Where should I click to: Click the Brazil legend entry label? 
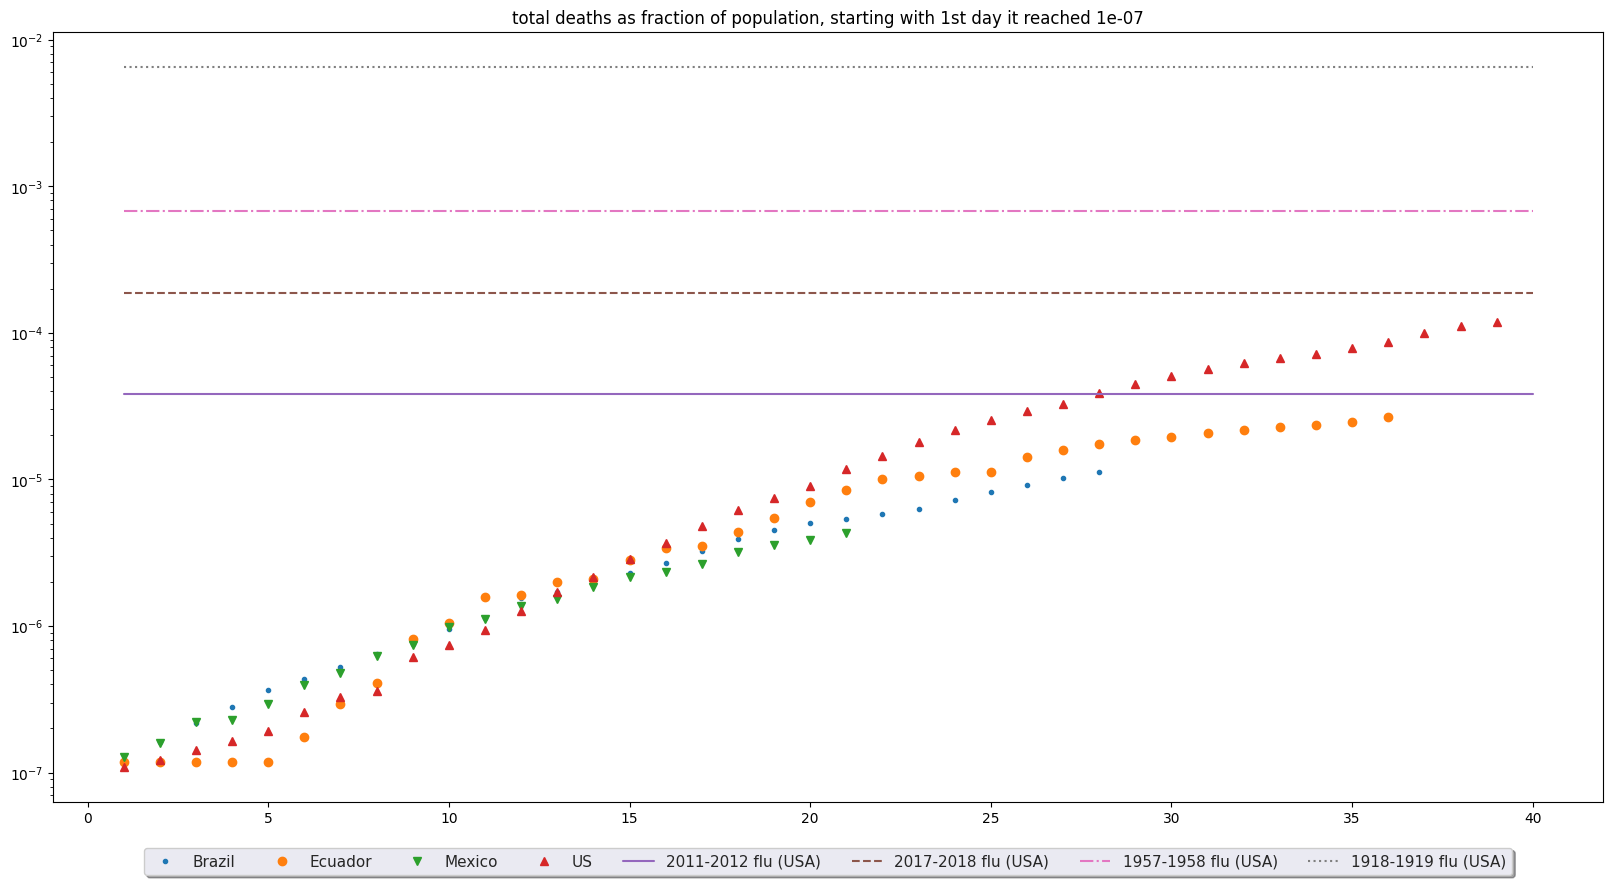[x=213, y=861]
